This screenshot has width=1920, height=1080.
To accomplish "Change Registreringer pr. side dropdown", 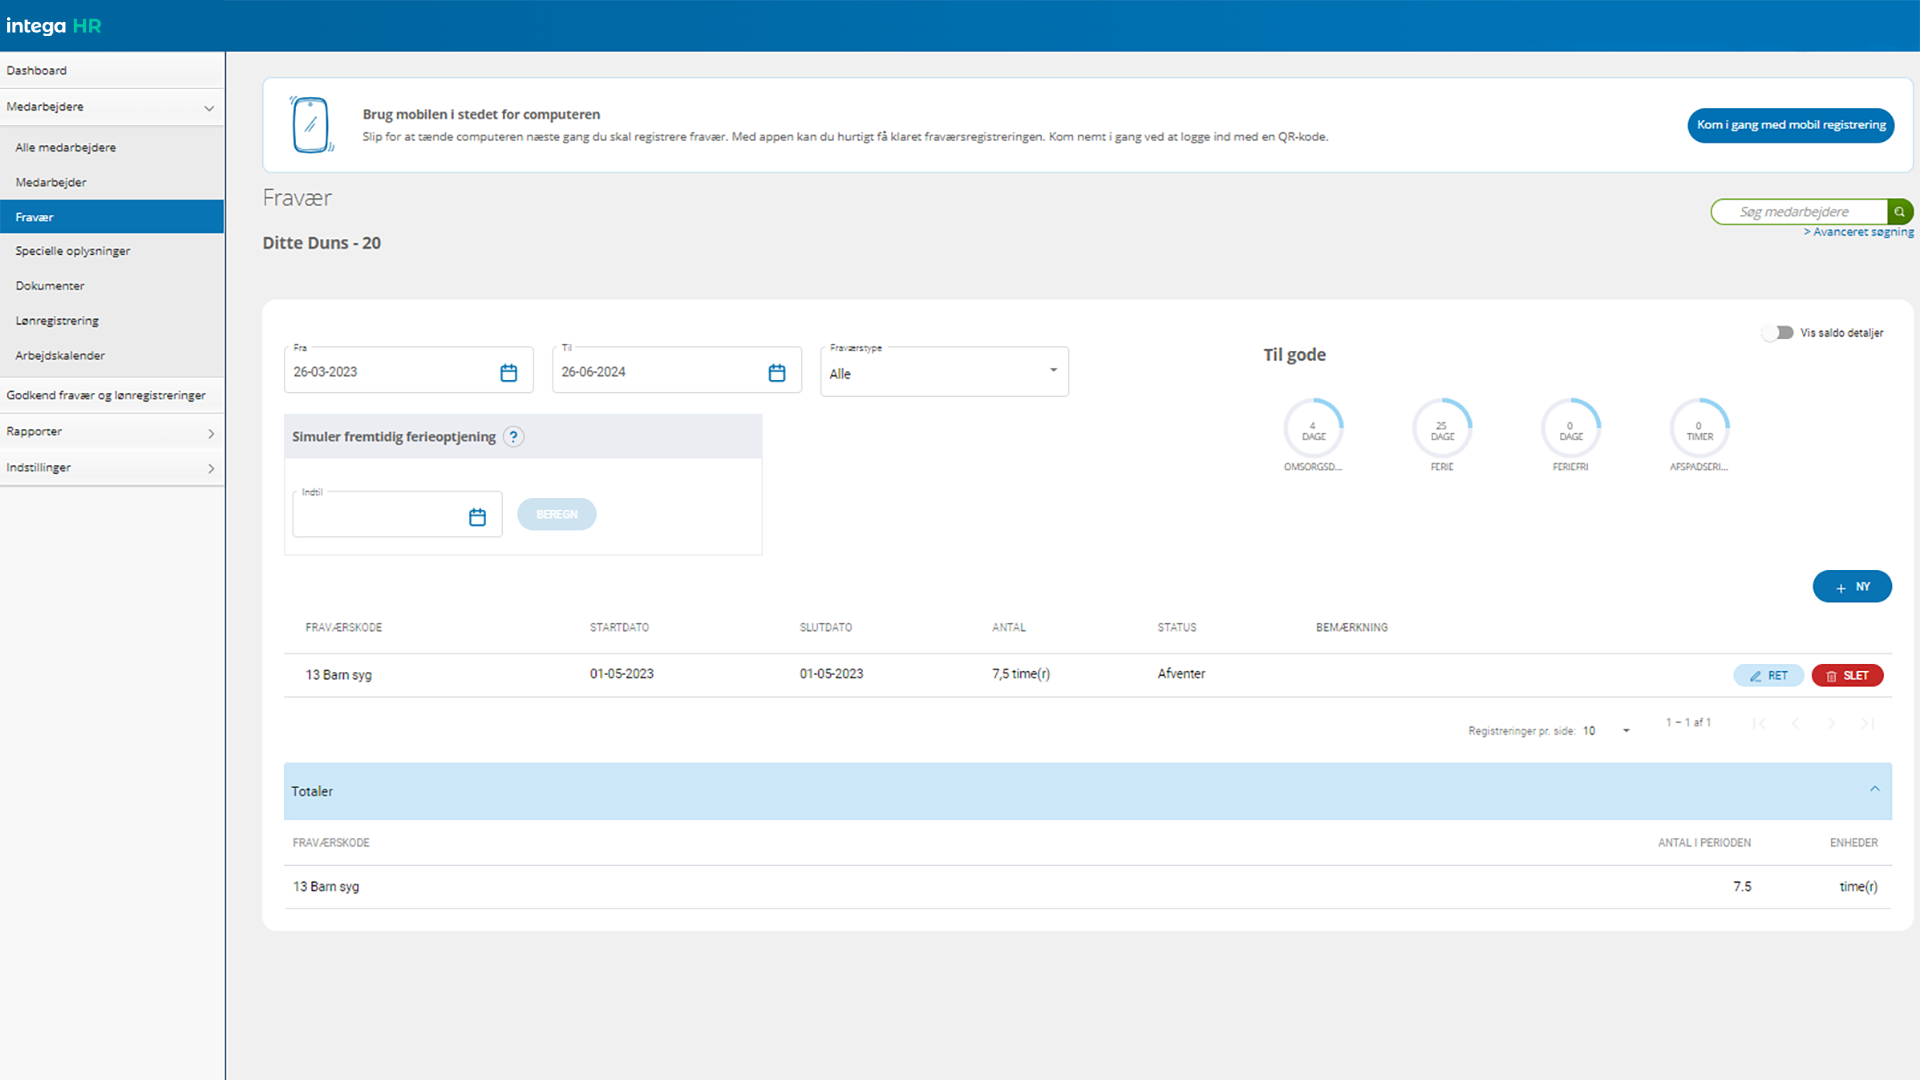I will click(x=1606, y=731).
